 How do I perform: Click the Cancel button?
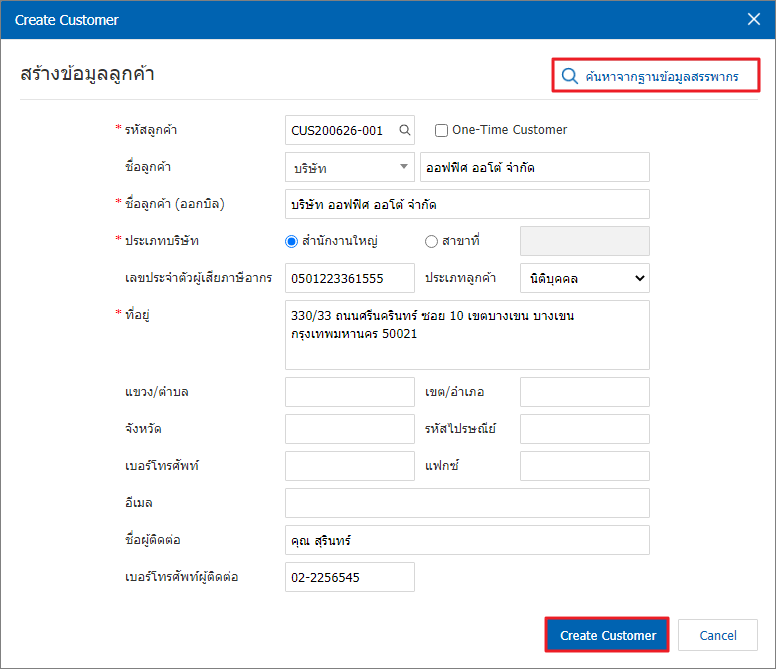718,635
